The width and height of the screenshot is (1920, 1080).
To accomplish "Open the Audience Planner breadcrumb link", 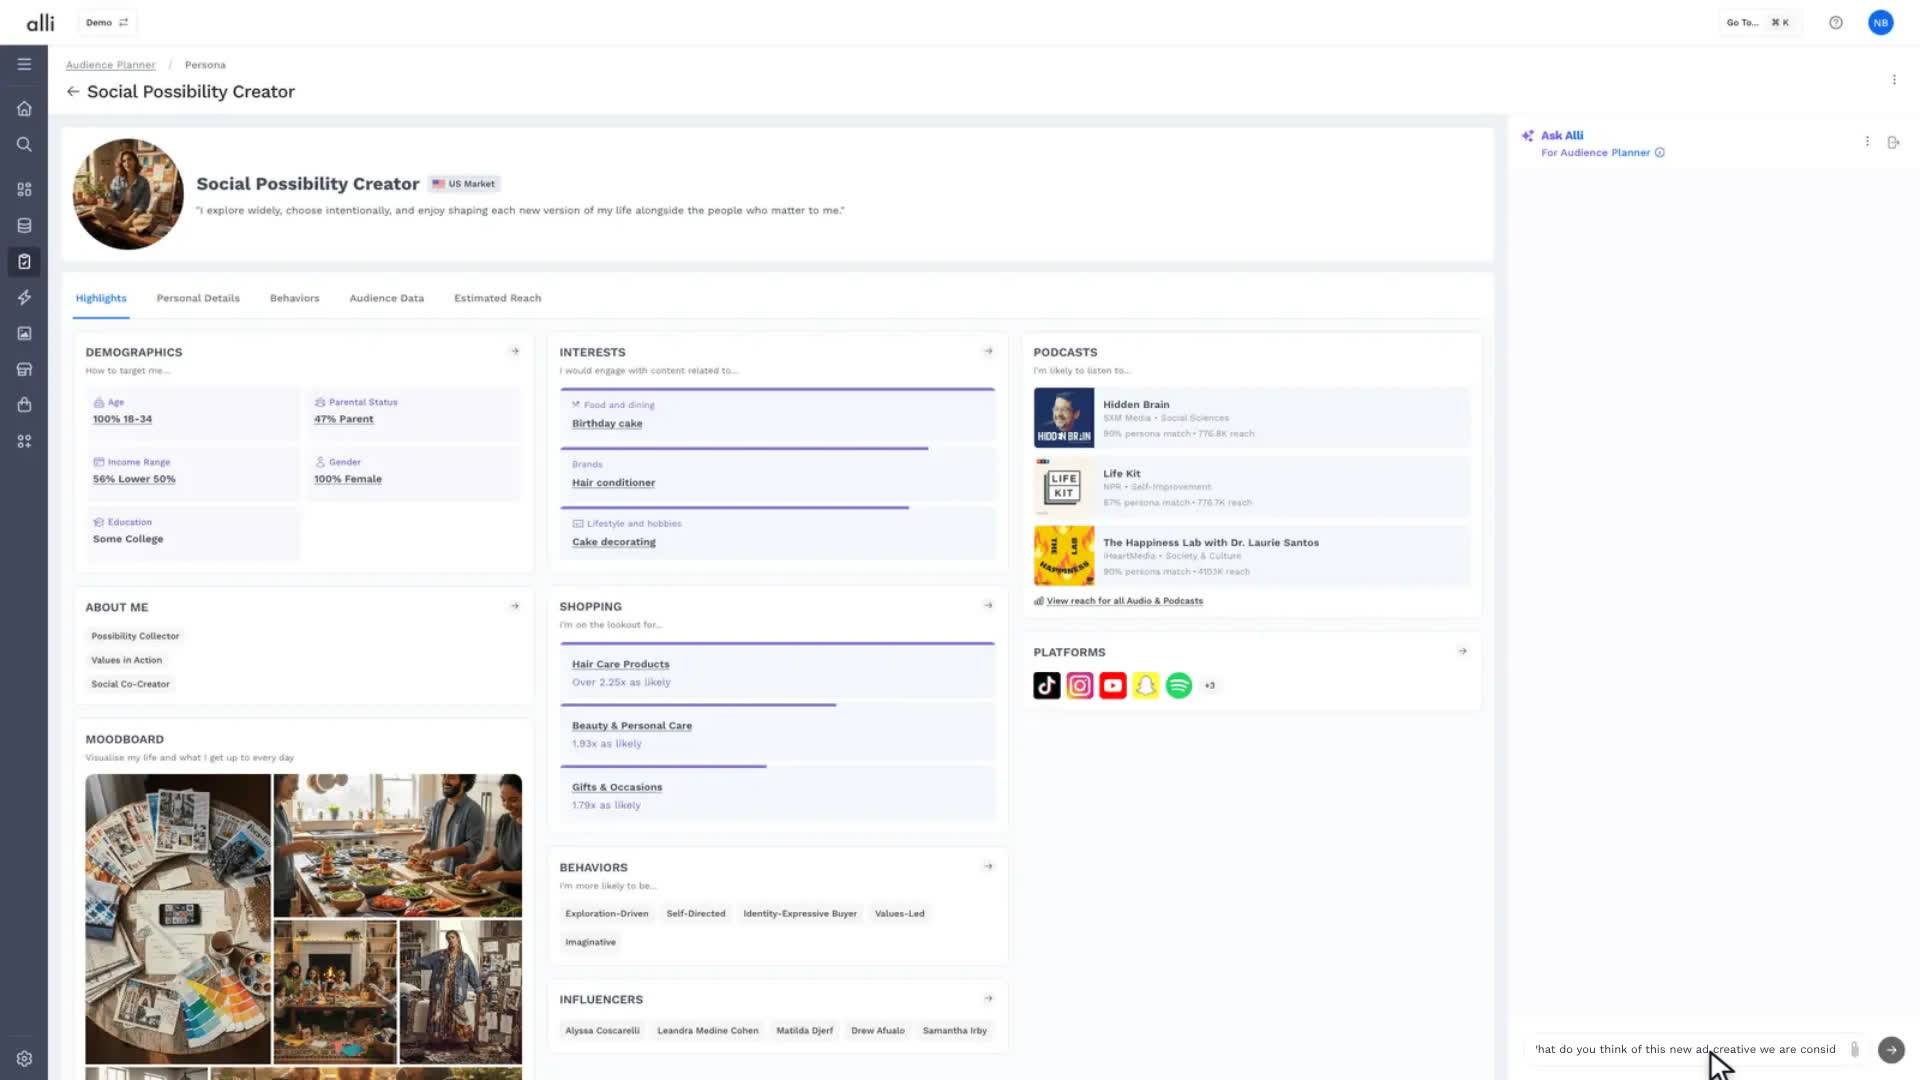I will point(111,65).
